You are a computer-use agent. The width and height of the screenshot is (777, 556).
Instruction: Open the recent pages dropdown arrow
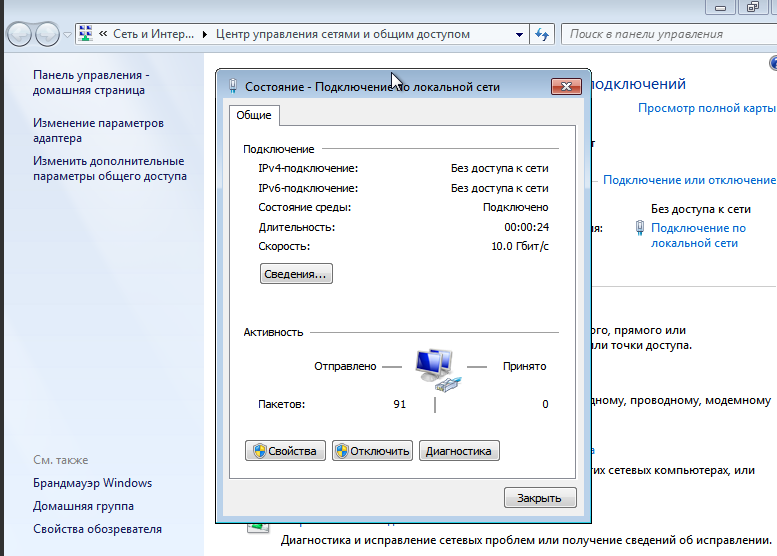[x=67, y=35]
